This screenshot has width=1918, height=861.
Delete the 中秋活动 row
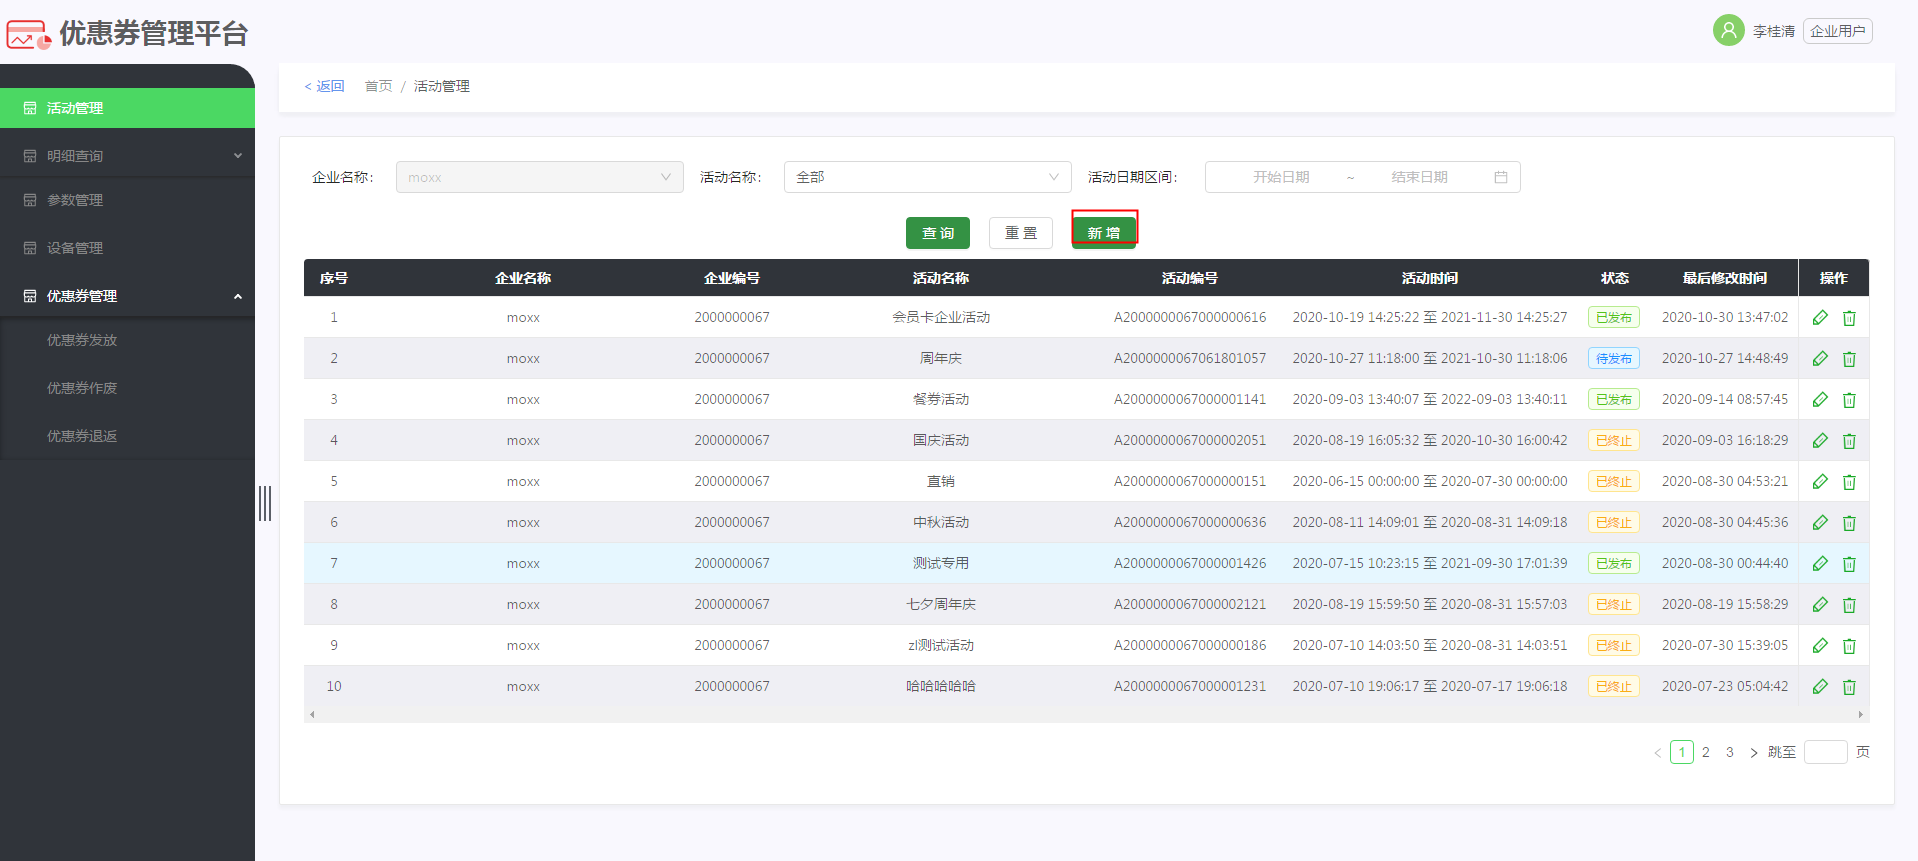tap(1849, 523)
